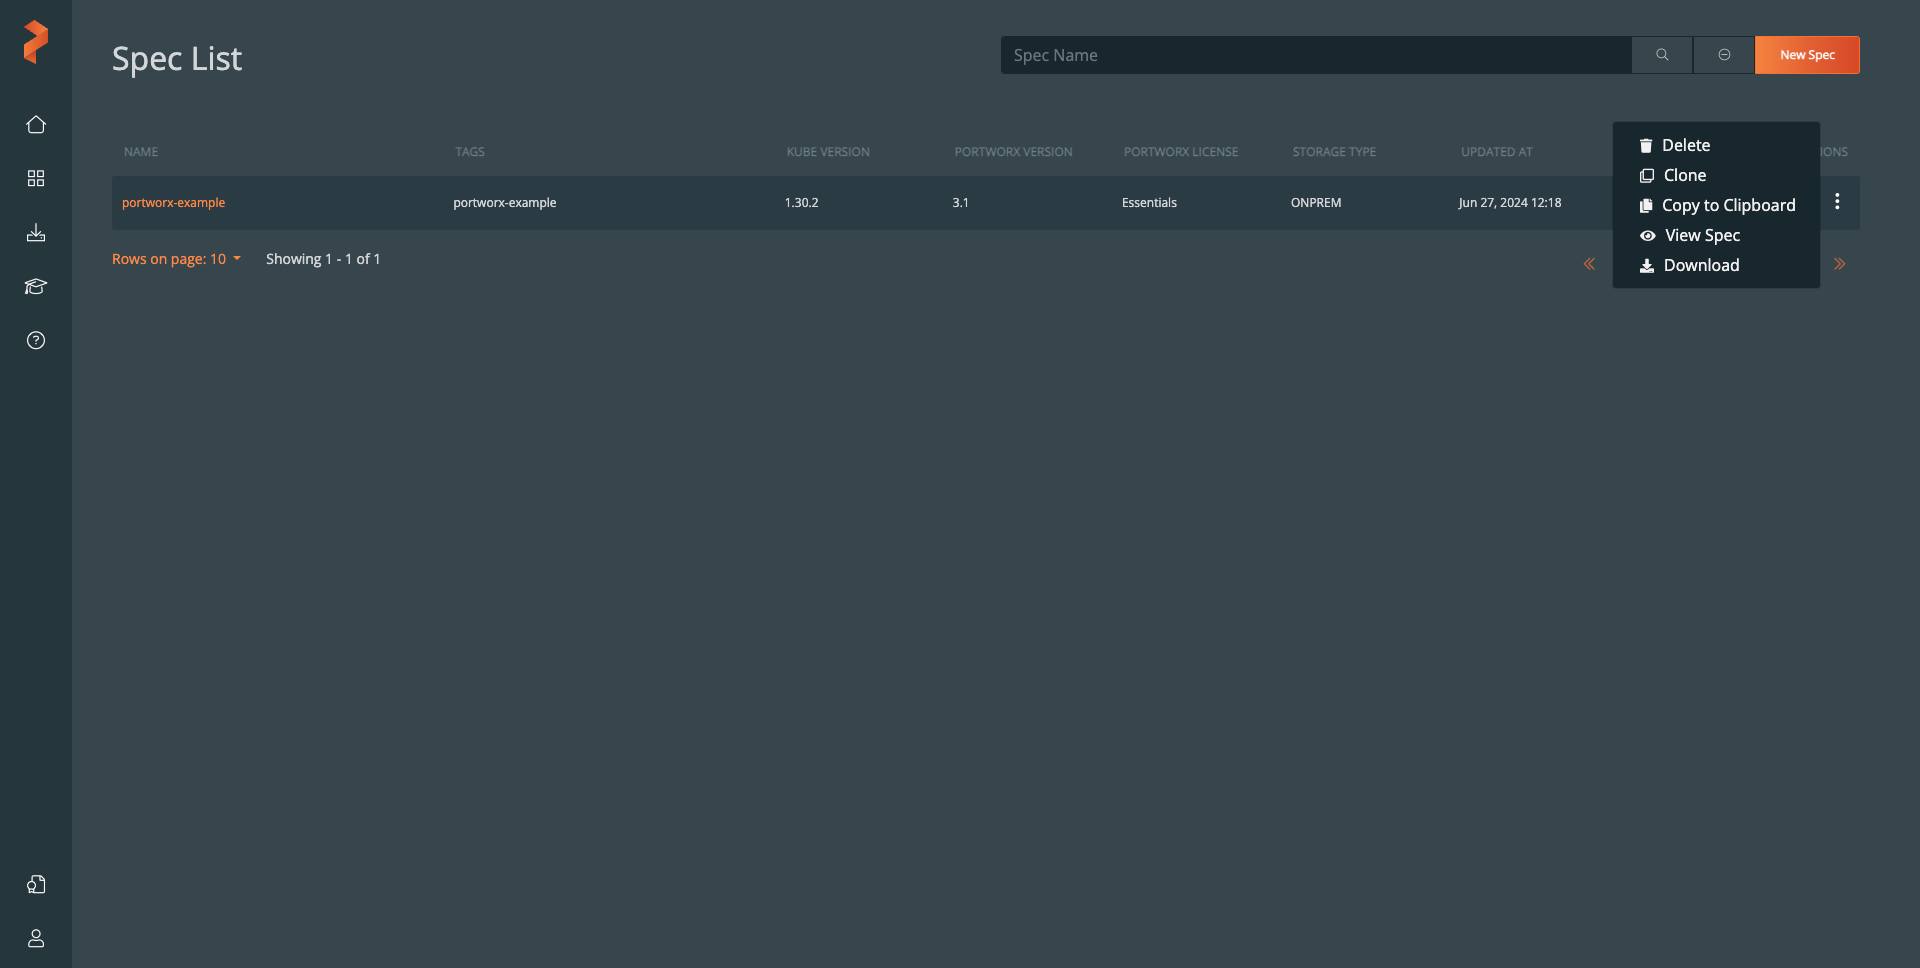Start a search with the magnifier icon
1920x968 pixels.
point(1661,55)
